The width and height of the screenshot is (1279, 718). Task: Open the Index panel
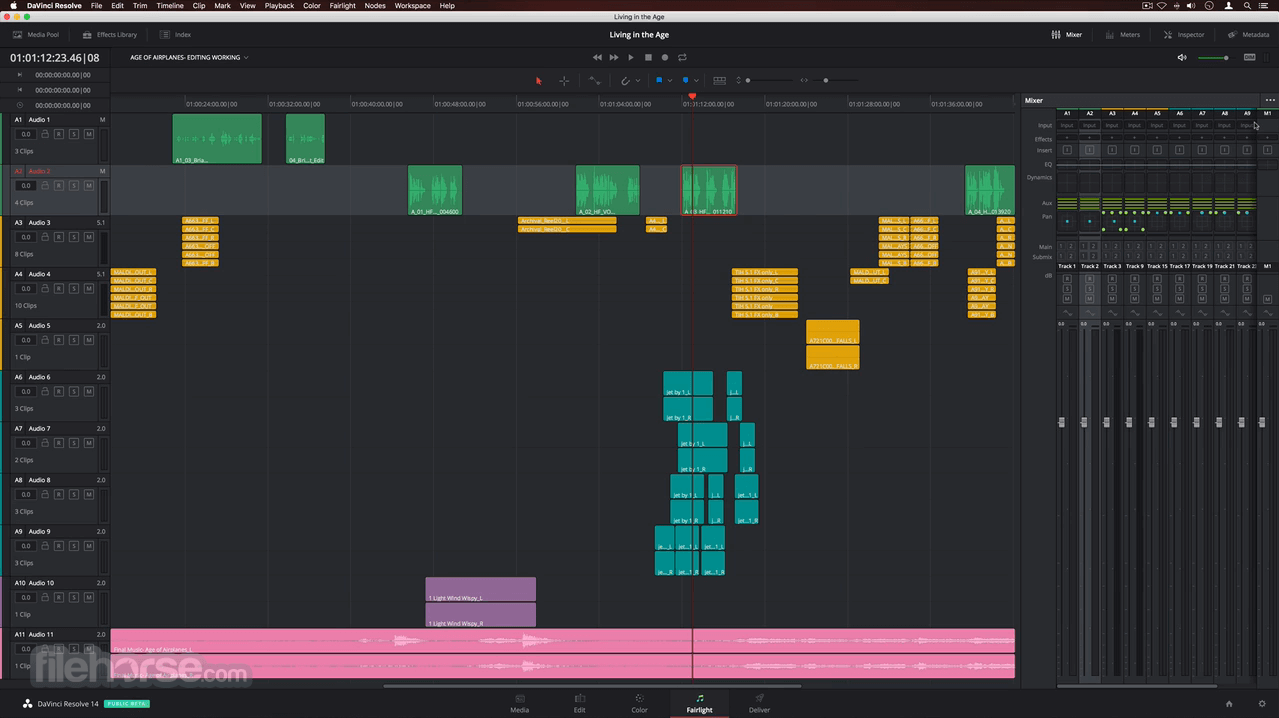click(175, 34)
